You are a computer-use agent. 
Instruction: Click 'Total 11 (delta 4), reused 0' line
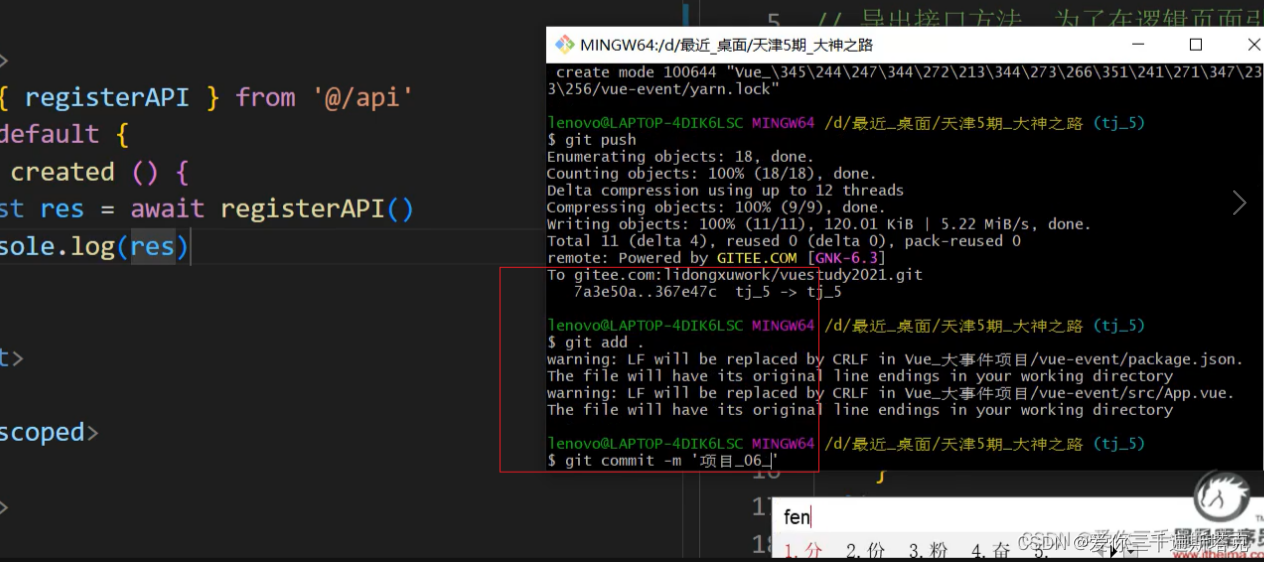[x=784, y=241]
